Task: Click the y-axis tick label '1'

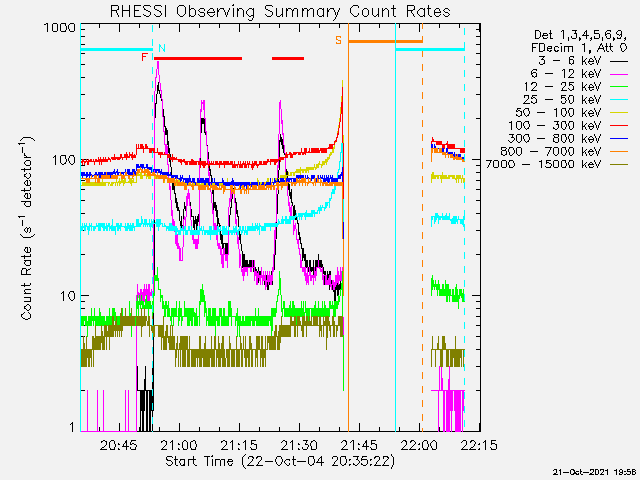Action: tap(72, 427)
